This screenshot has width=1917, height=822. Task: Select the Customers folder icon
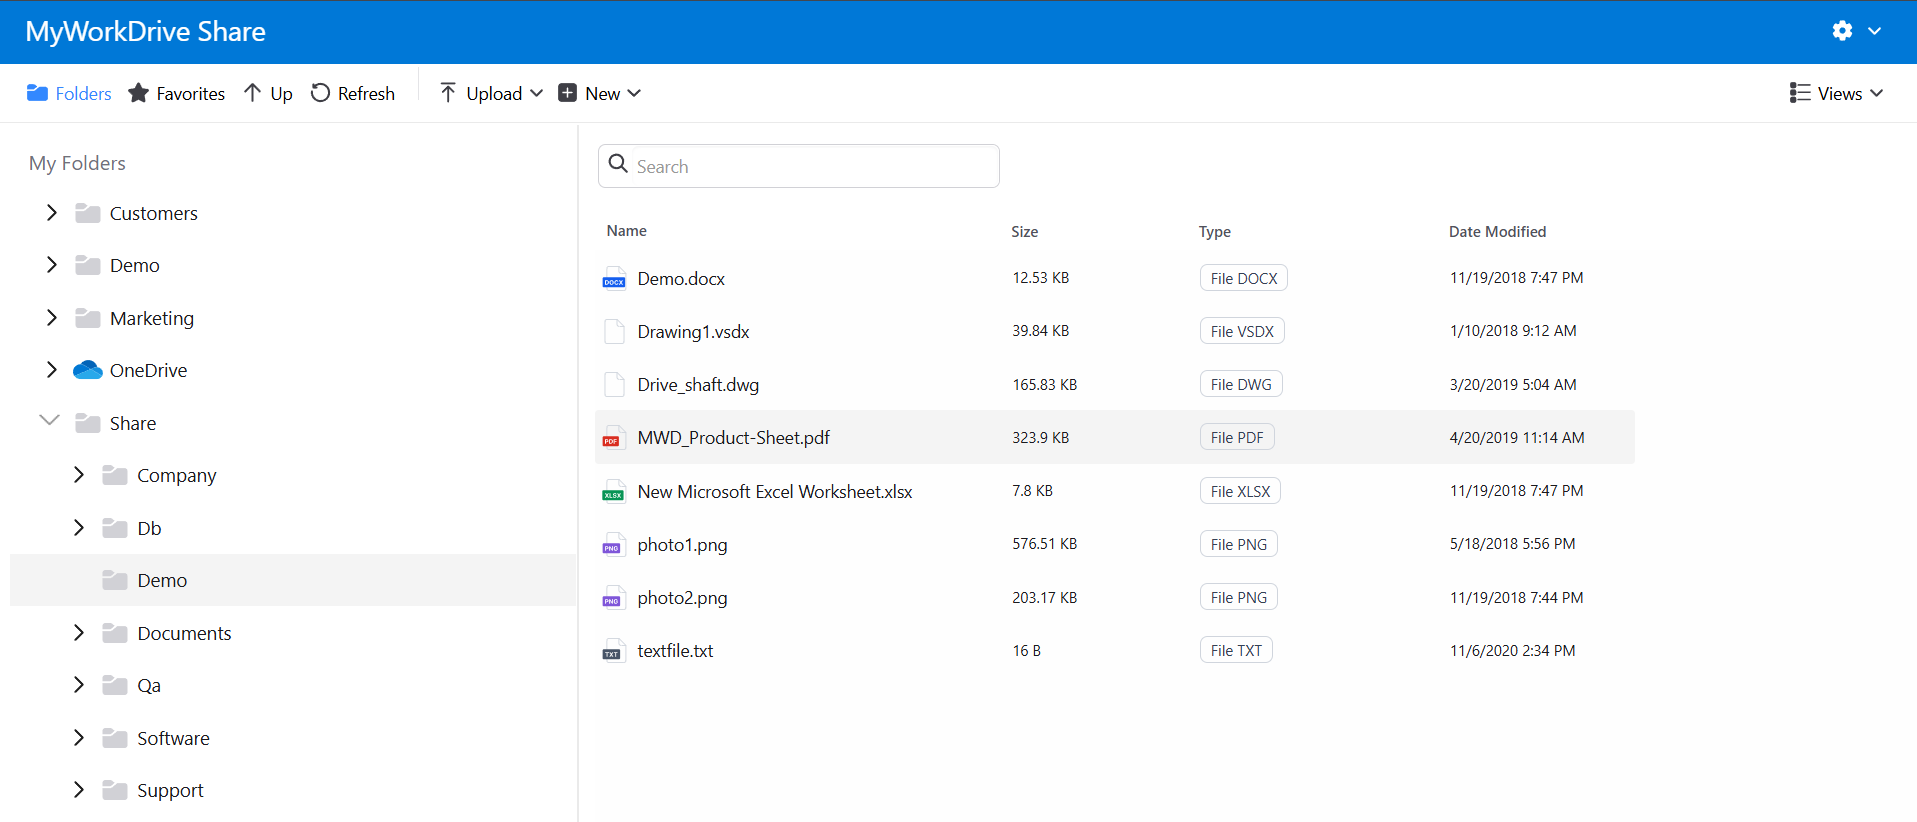(88, 213)
